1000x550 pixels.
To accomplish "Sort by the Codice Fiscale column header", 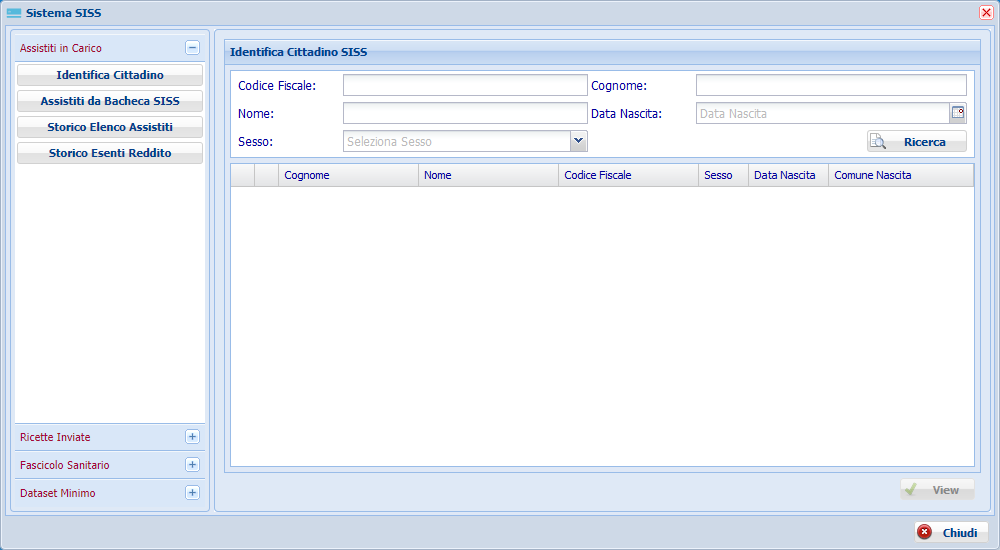I will [x=628, y=175].
